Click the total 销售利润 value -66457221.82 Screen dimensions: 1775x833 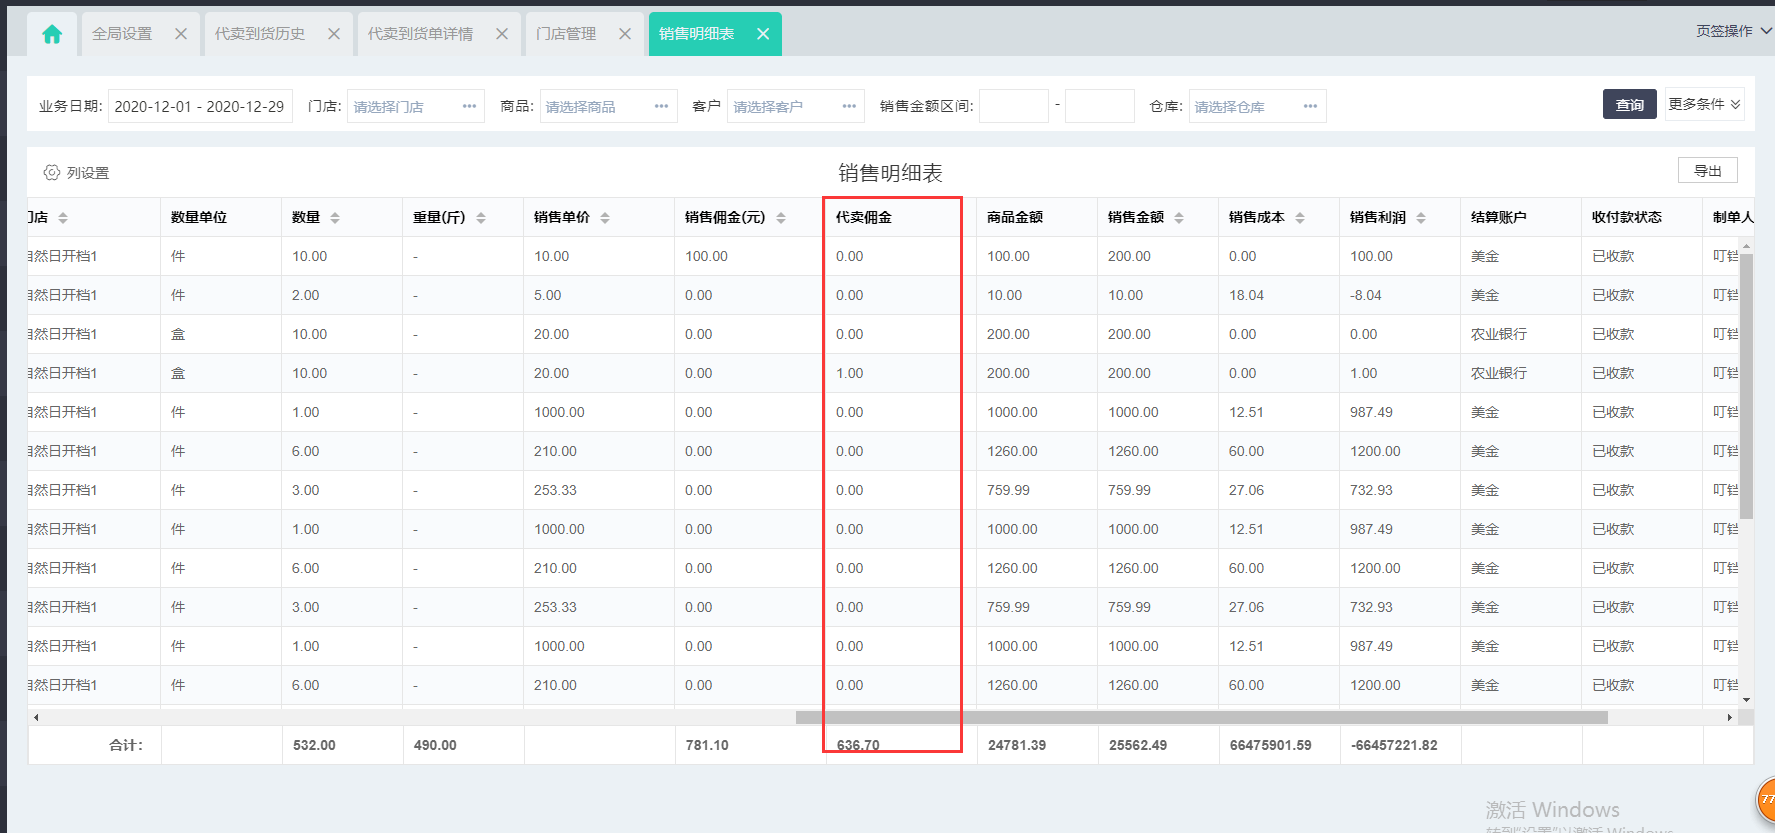point(1394,745)
